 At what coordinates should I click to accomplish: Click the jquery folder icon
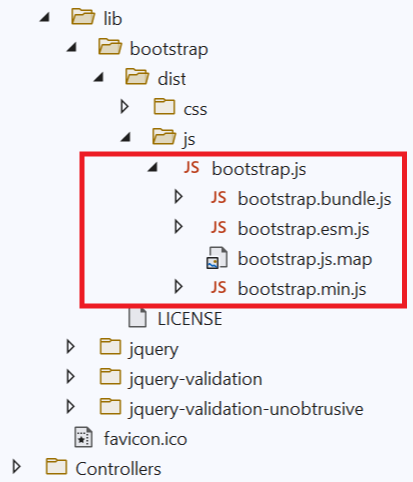[x=110, y=347]
